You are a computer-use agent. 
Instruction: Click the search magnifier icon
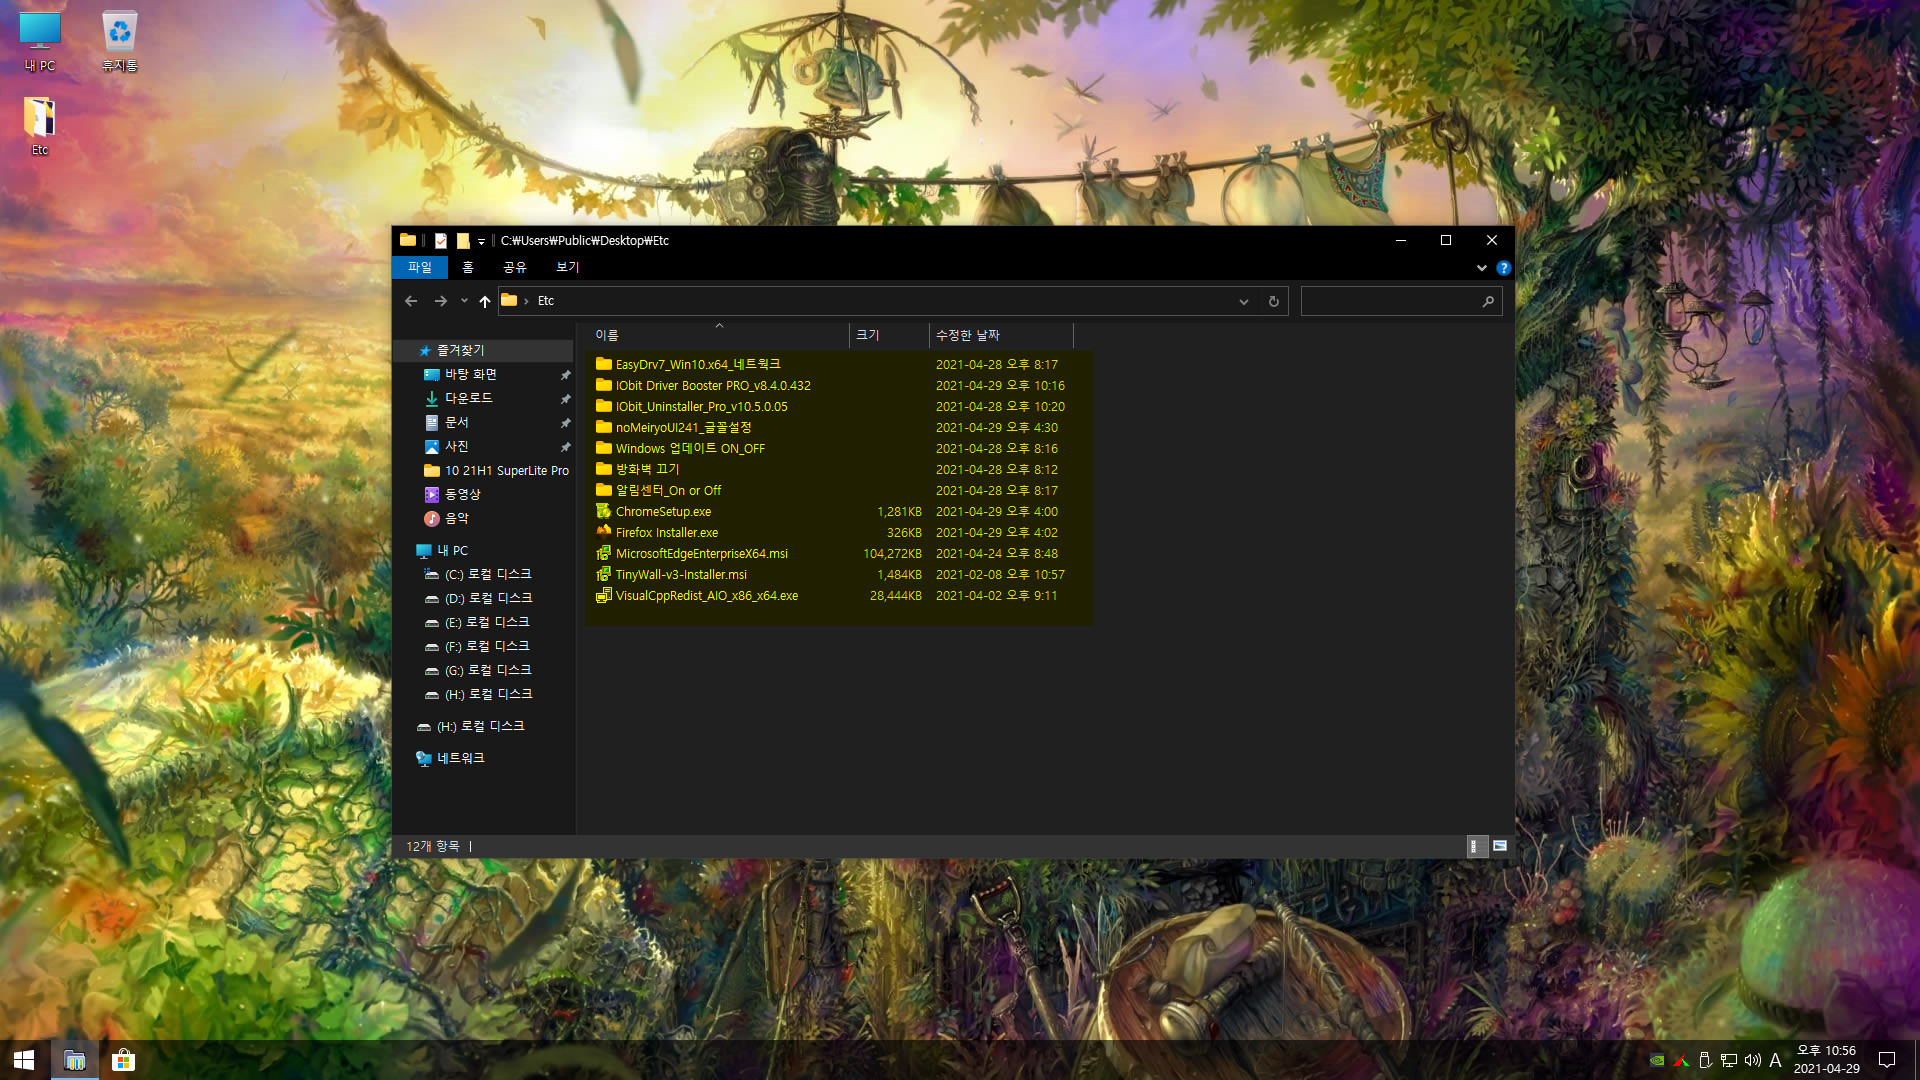pos(1488,301)
